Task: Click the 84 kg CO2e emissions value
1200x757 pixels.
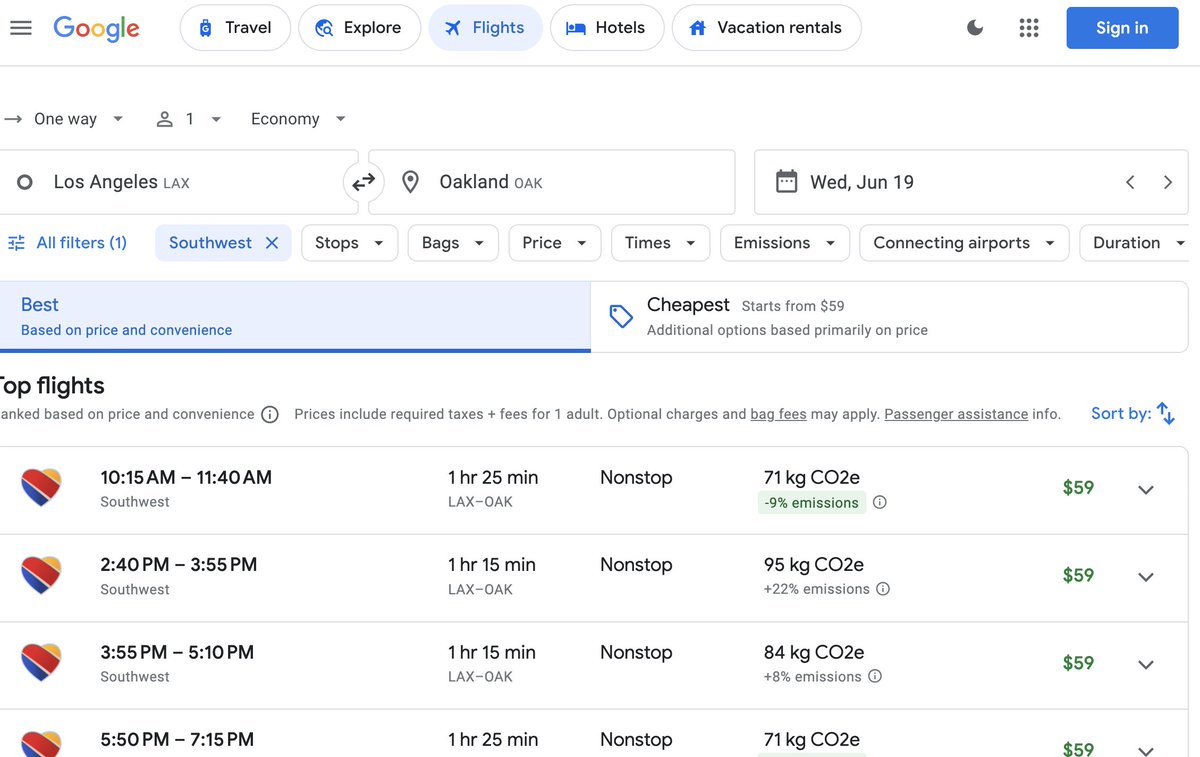Action: click(x=813, y=652)
